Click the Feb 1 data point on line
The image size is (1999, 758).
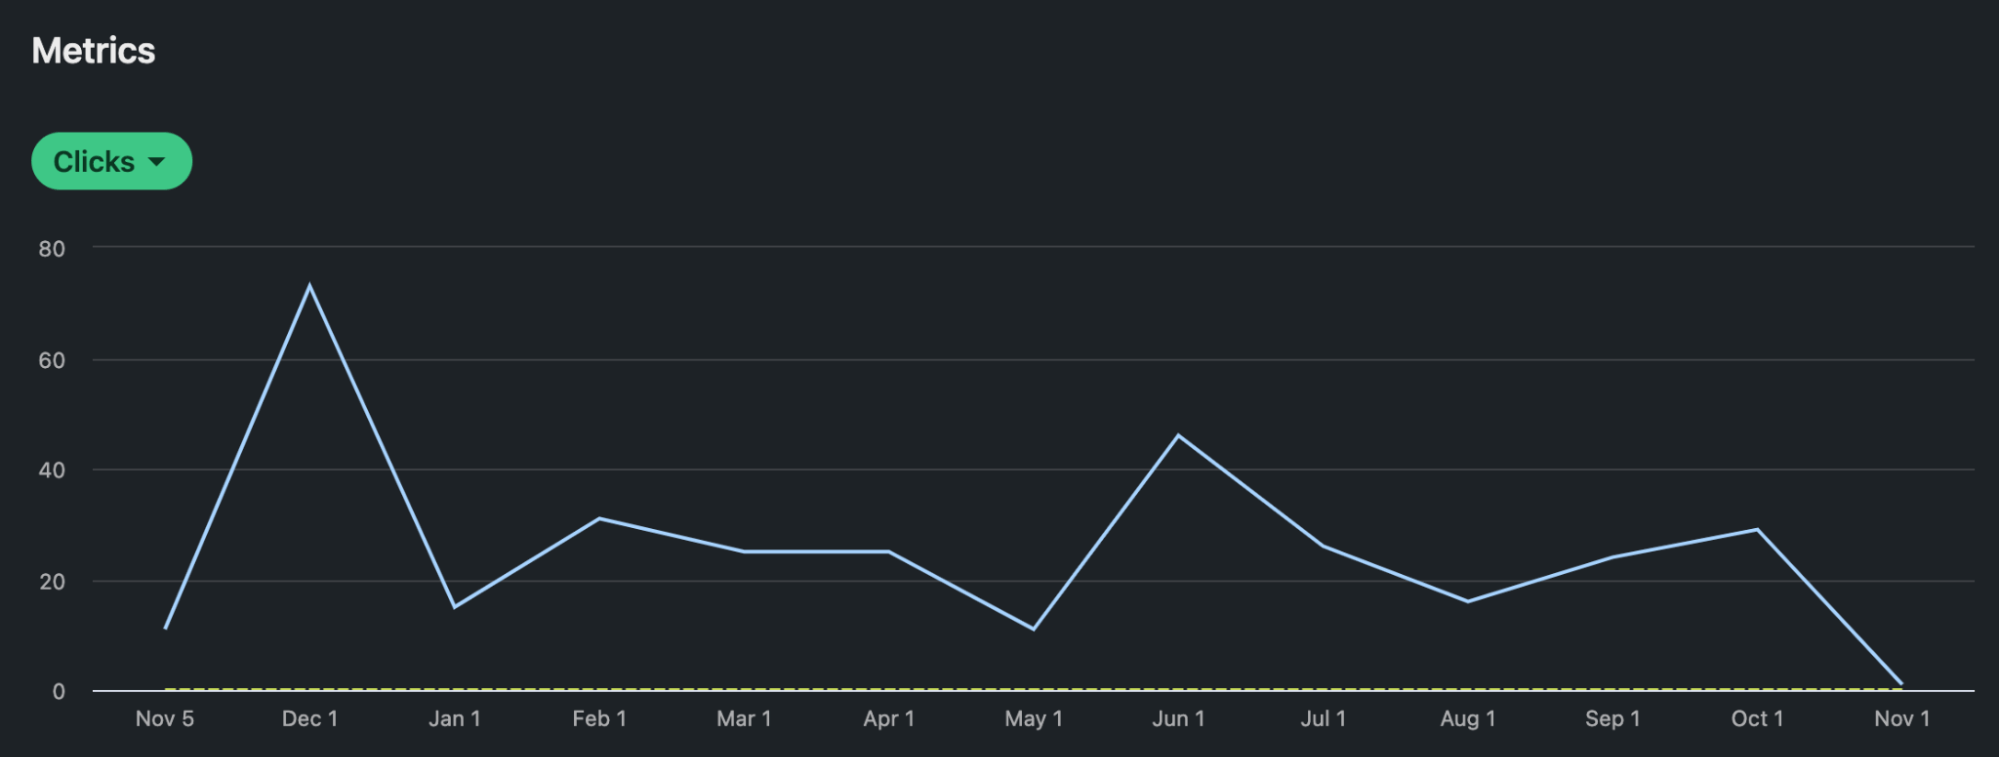click(599, 518)
